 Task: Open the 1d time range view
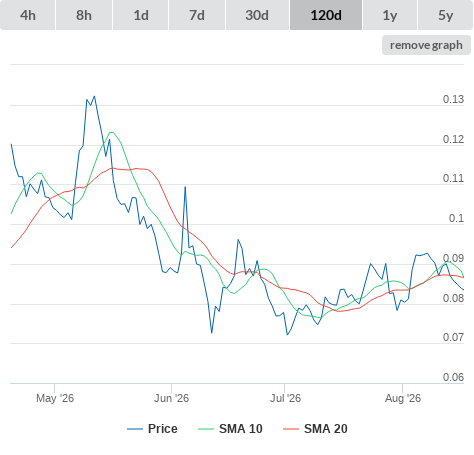[x=141, y=15]
